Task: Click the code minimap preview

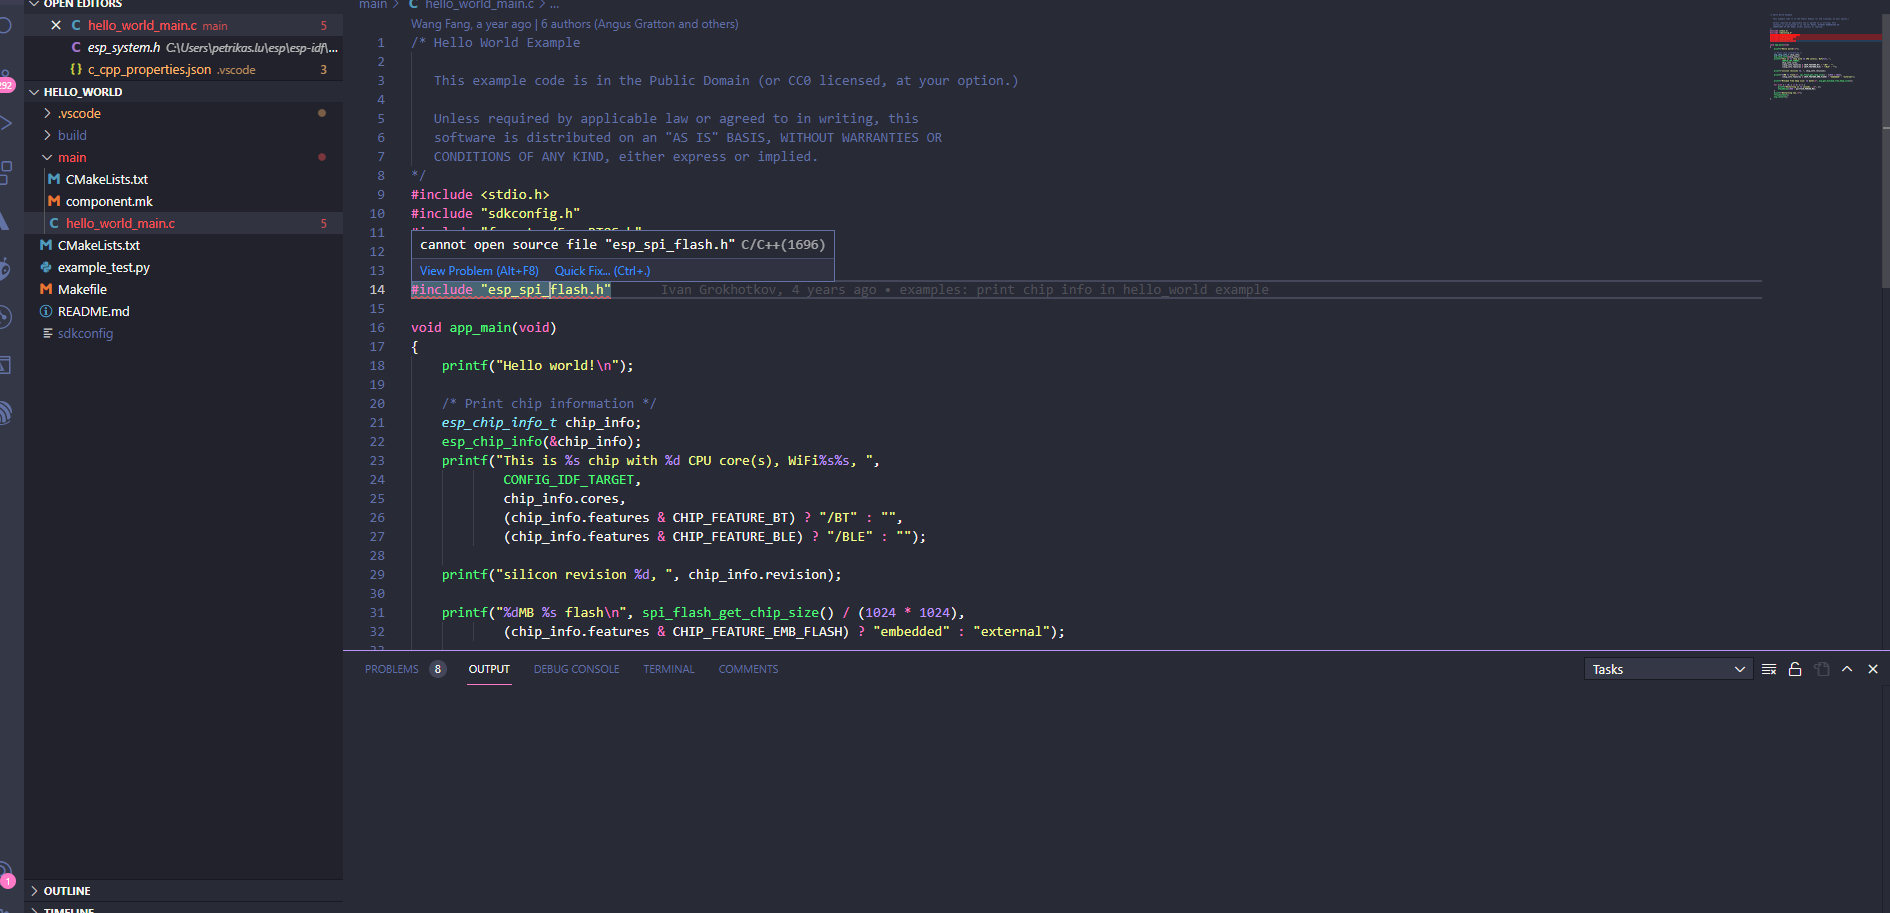Action: pos(1824,56)
